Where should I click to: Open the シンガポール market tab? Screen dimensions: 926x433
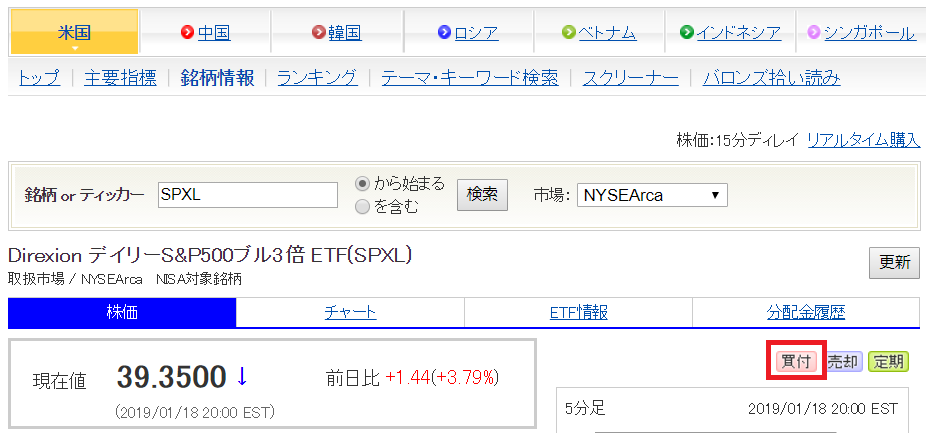click(869, 32)
